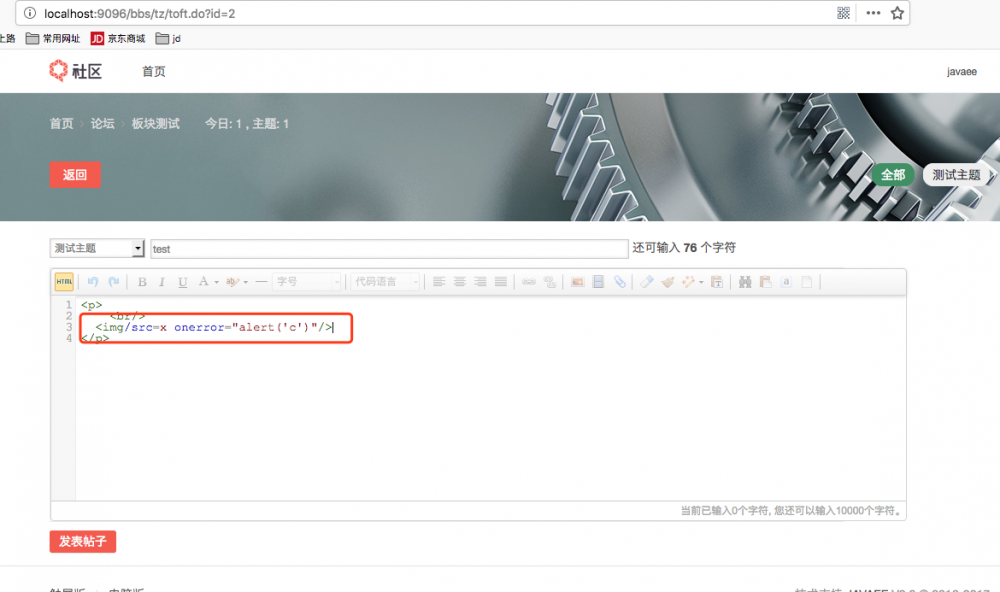
Task: Open the 字号 font size dropdown
Action: click(307, 281)
